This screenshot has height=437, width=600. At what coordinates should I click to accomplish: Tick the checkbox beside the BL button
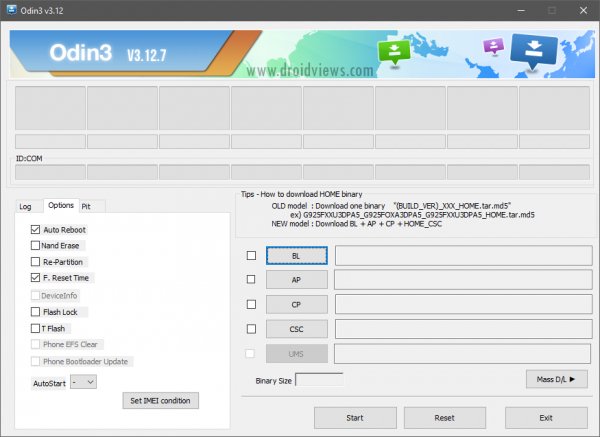[251, 255]
